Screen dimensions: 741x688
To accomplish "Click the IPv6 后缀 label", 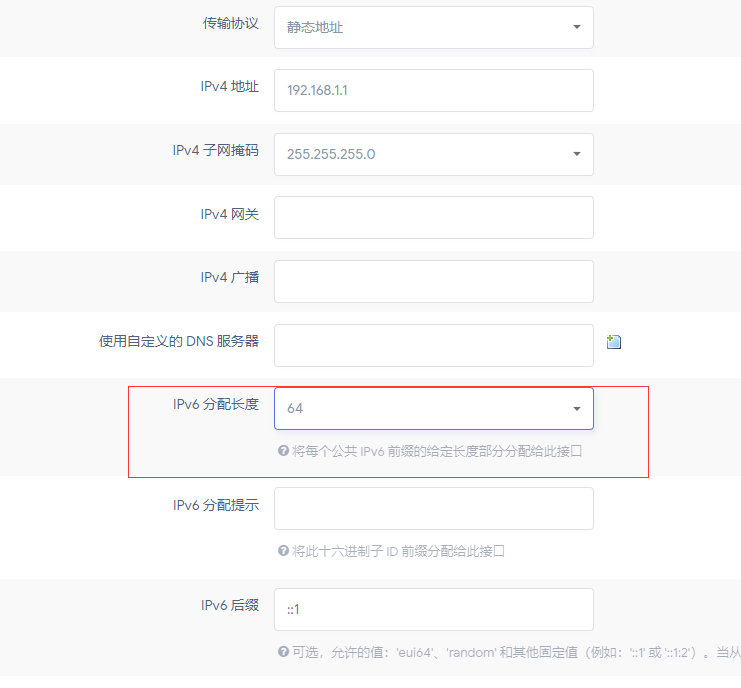I will pos(229,605).
